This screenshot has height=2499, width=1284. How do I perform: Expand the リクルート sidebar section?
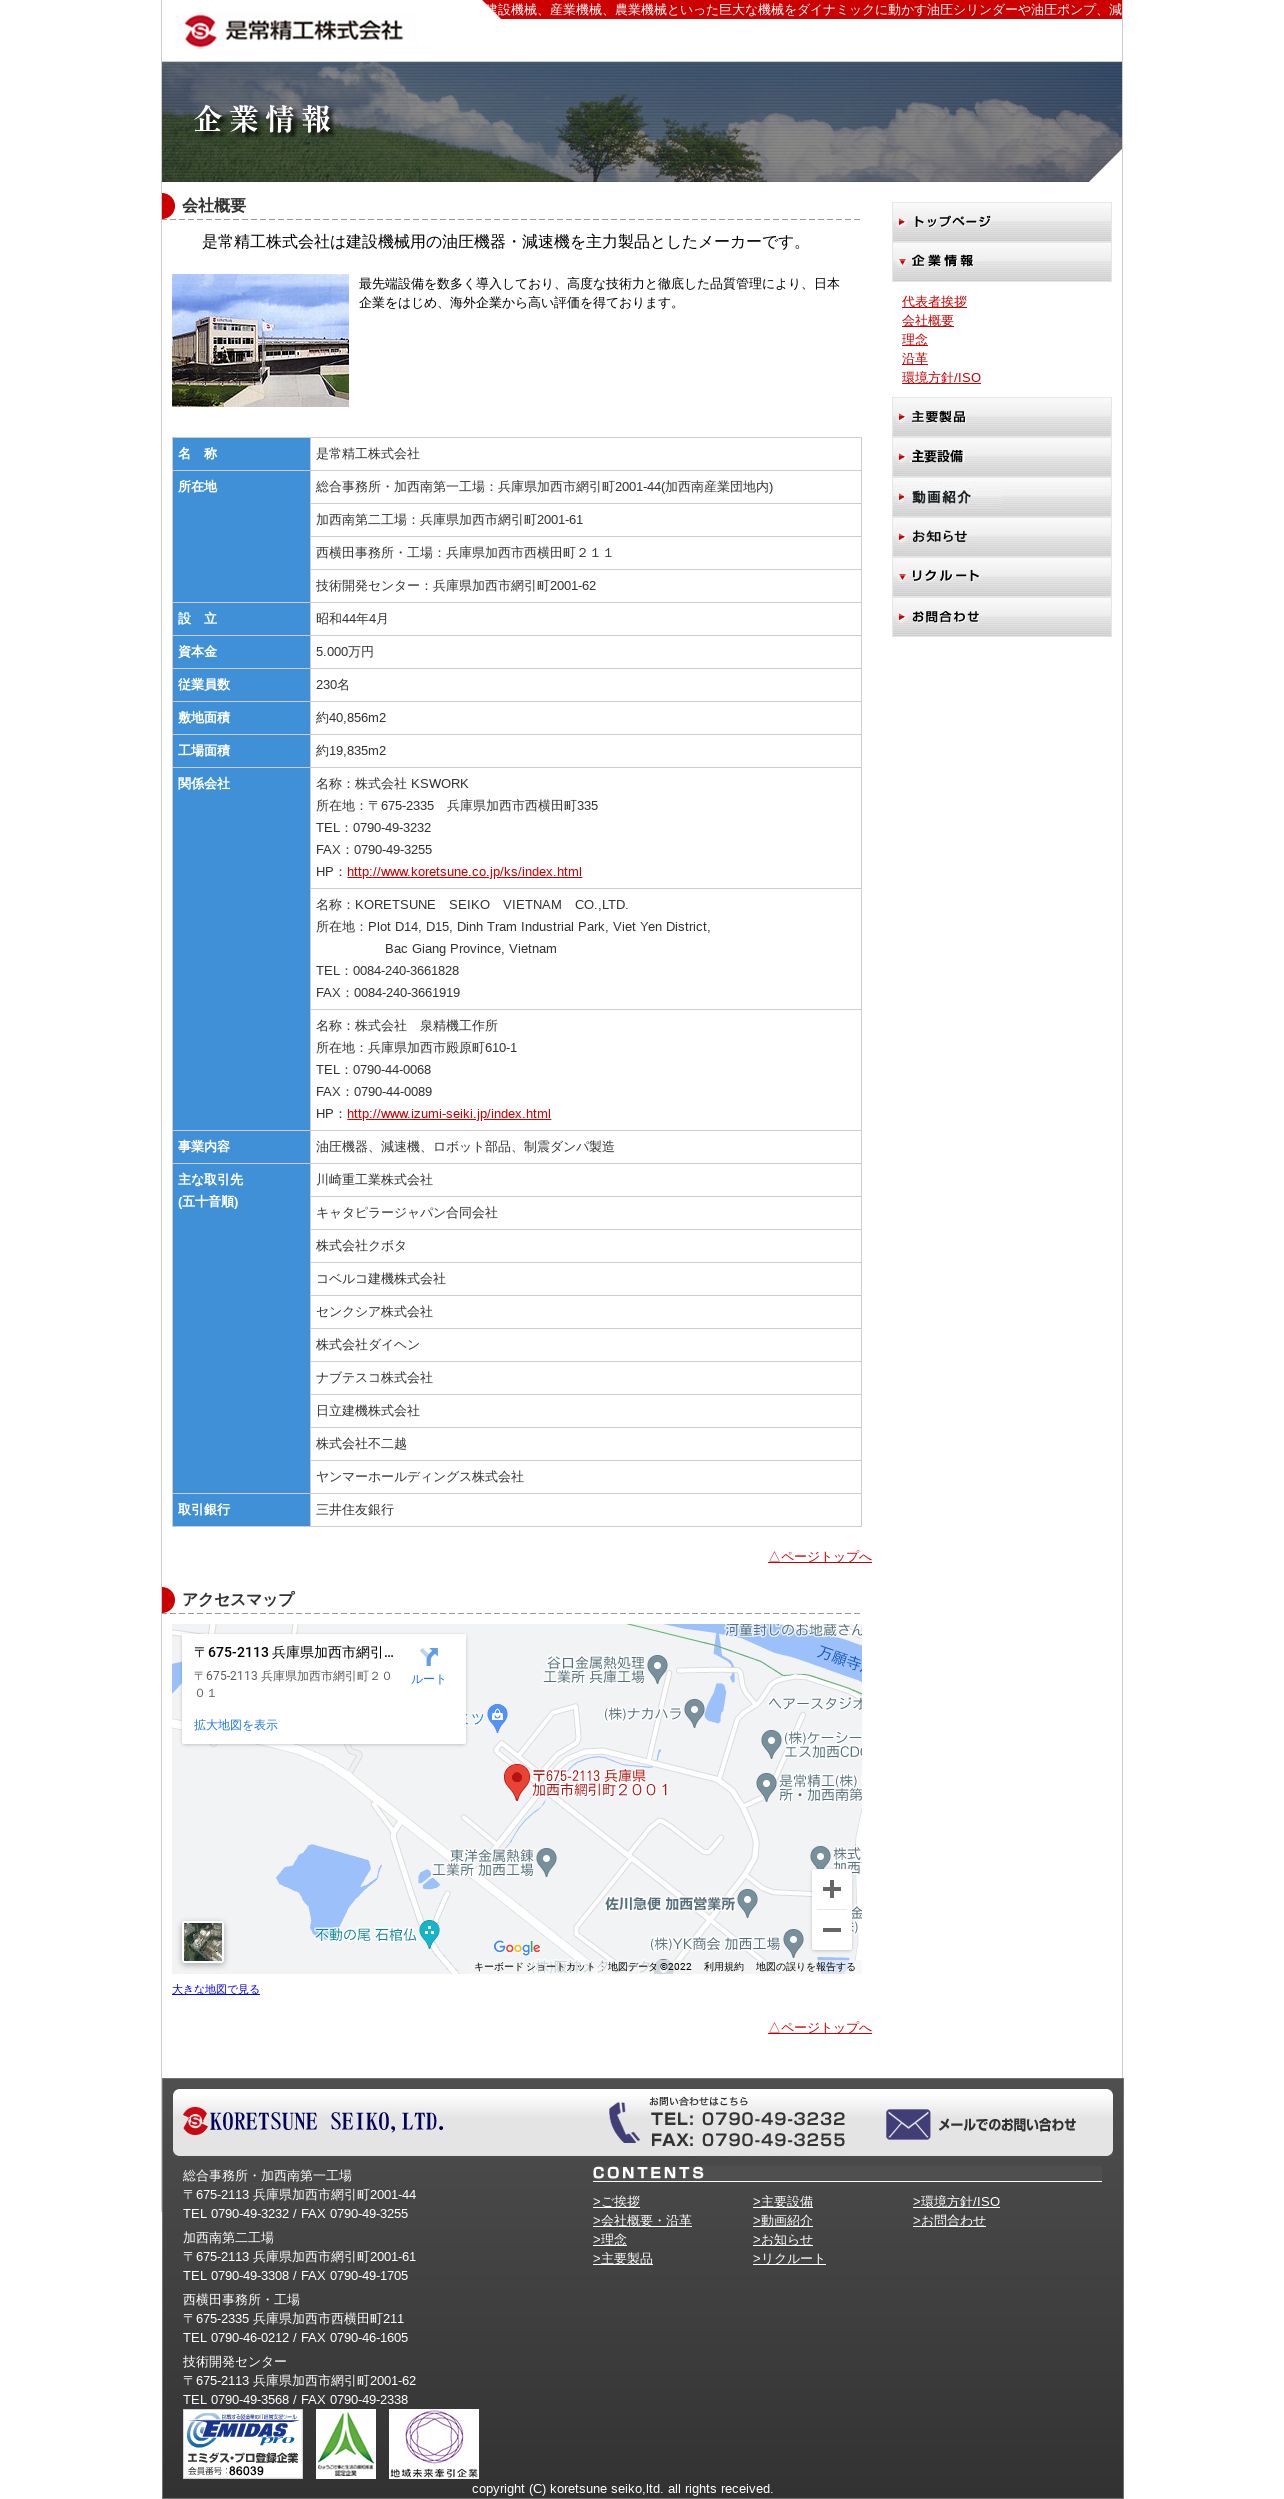click(x=1001, y=576)
